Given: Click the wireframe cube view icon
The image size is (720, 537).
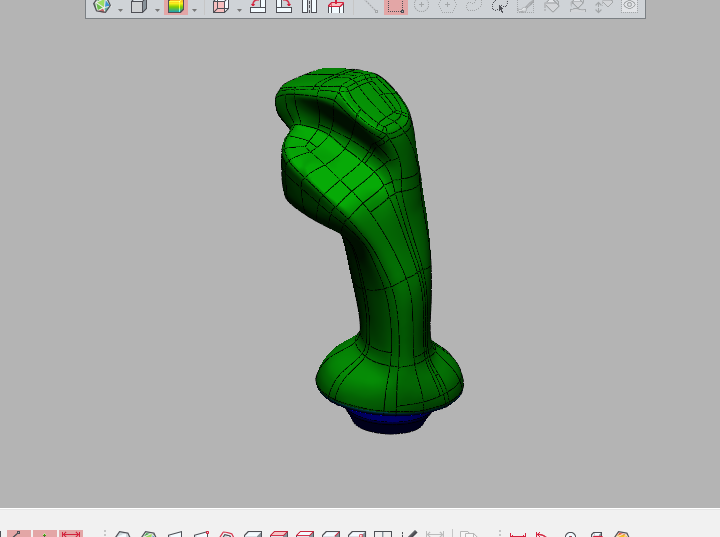Looking at the screenshot, I should (221, 7).
